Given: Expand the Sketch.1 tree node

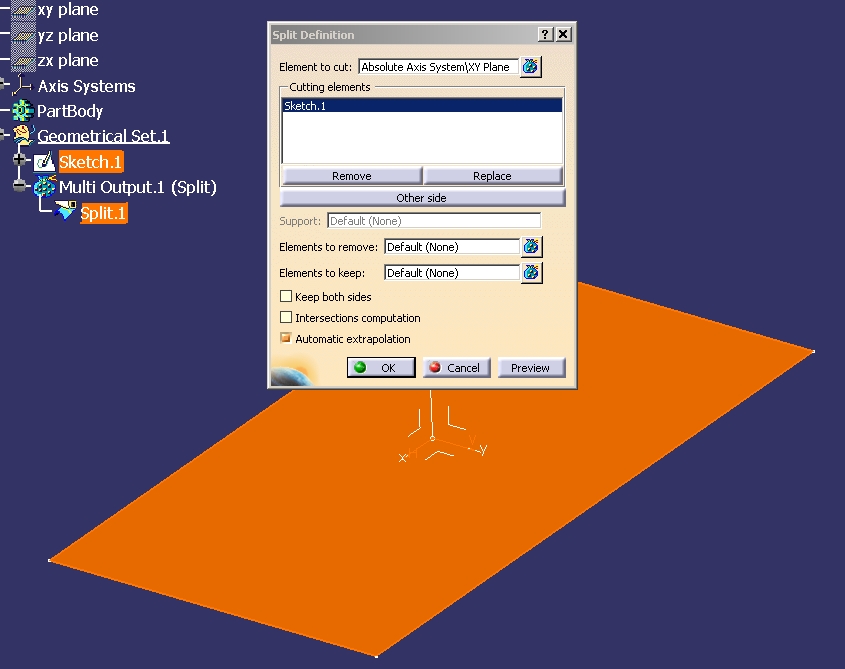Looking at the screenshot, I should tap(19, 160).
